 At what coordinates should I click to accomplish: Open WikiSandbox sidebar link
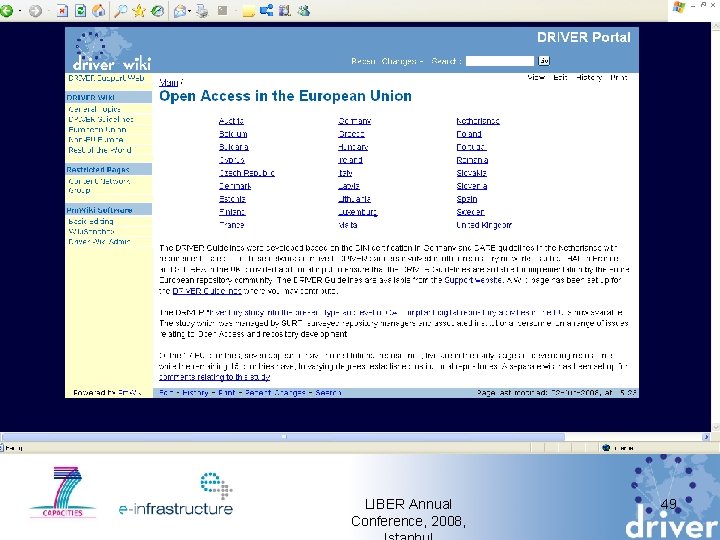tap(91, 231)
